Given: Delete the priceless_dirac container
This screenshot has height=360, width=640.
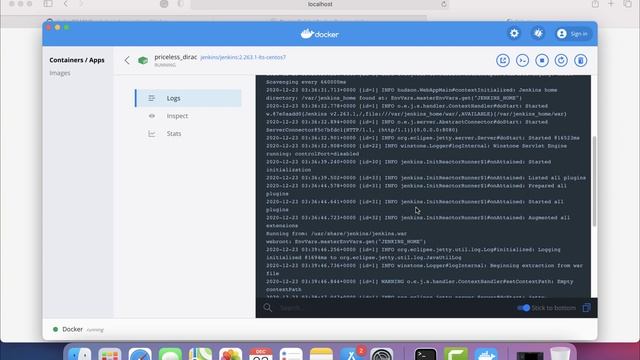Looking at the screenshot, I should point(580,60).
